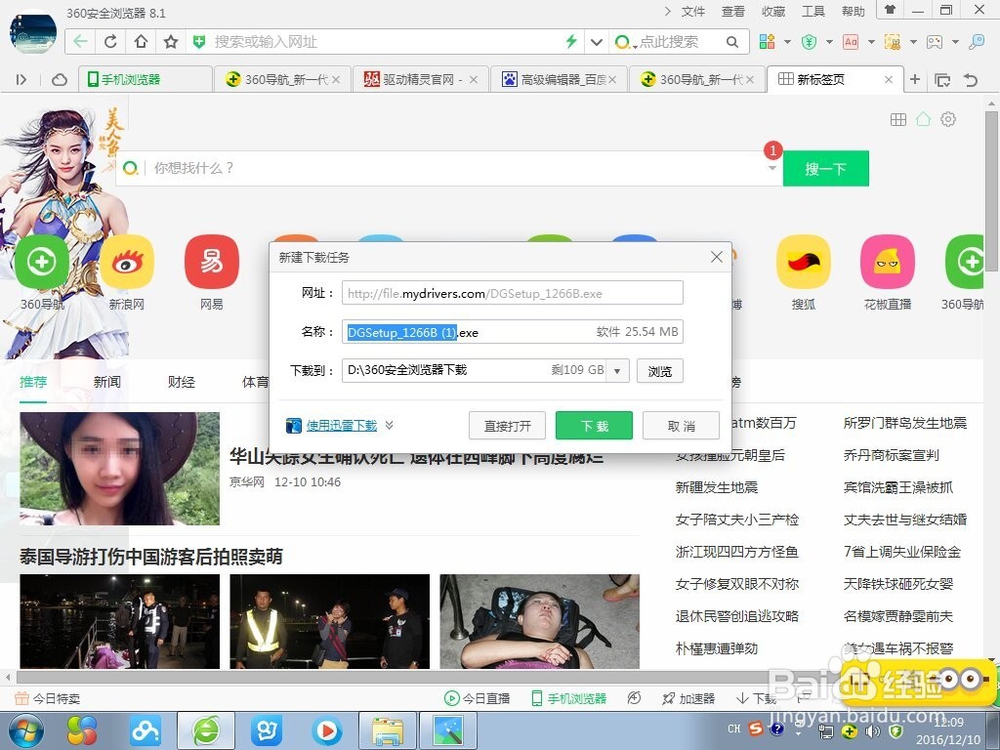Enable speed mode via lightning icon
This screenshot has height=750, width=1000.
click(570, 41)
